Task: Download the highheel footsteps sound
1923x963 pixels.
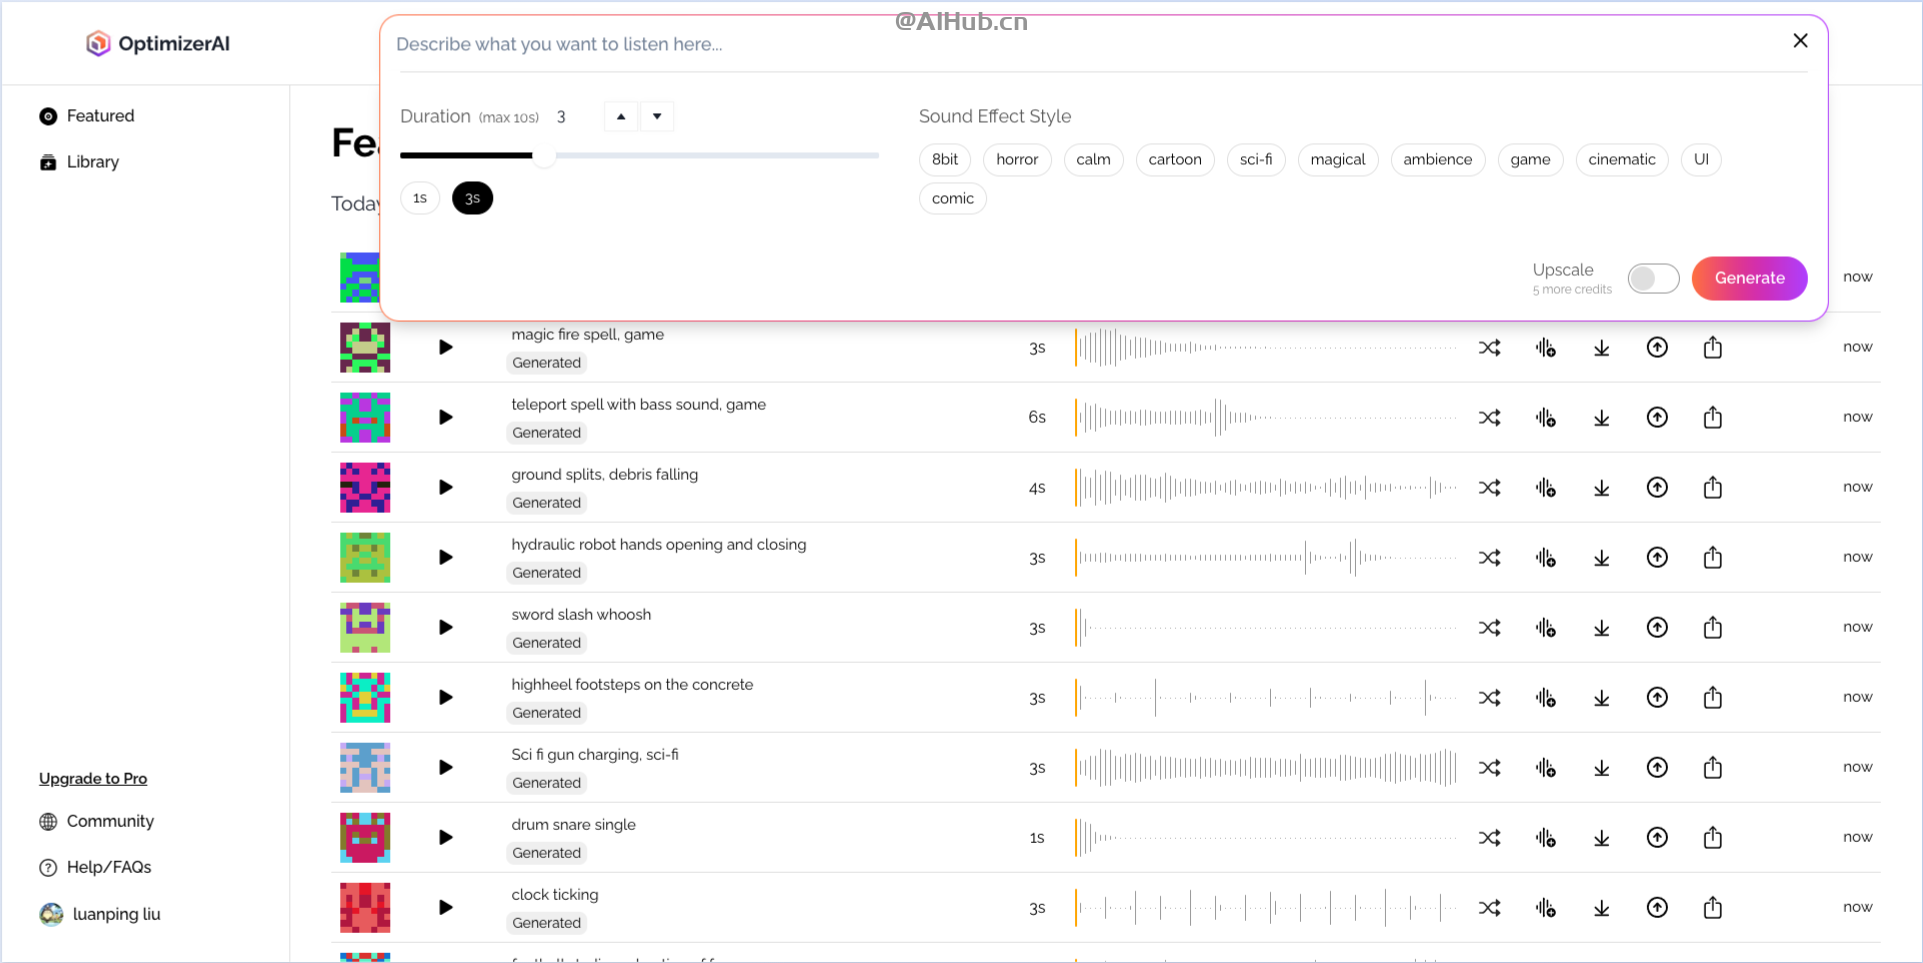Action: click(x=1601, y=698)
